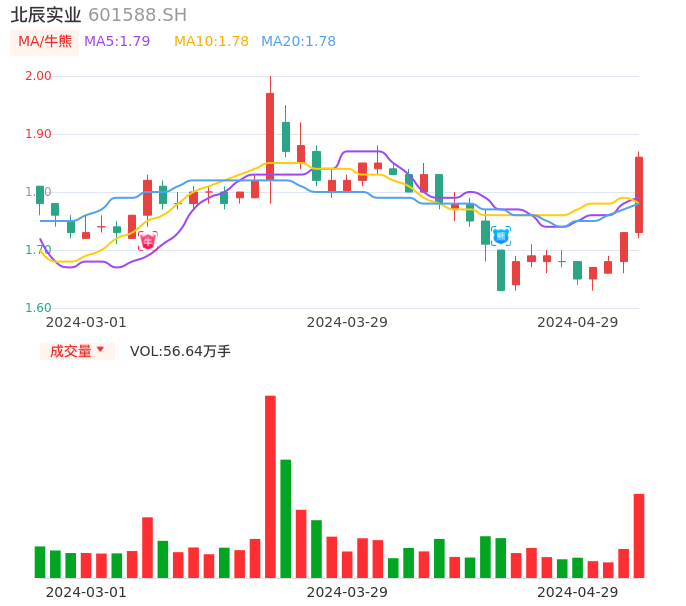The height and width of the screenshot is (606, 686).
Task: Open the 成交量 indicator dropdown
Action: pos(77,351)
